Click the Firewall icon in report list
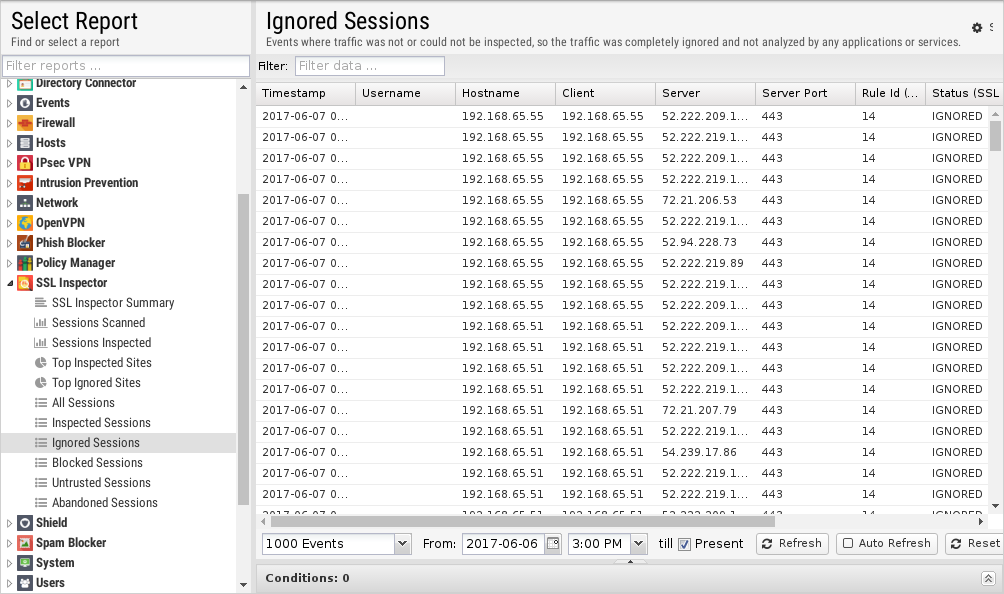 pos(25,123)
